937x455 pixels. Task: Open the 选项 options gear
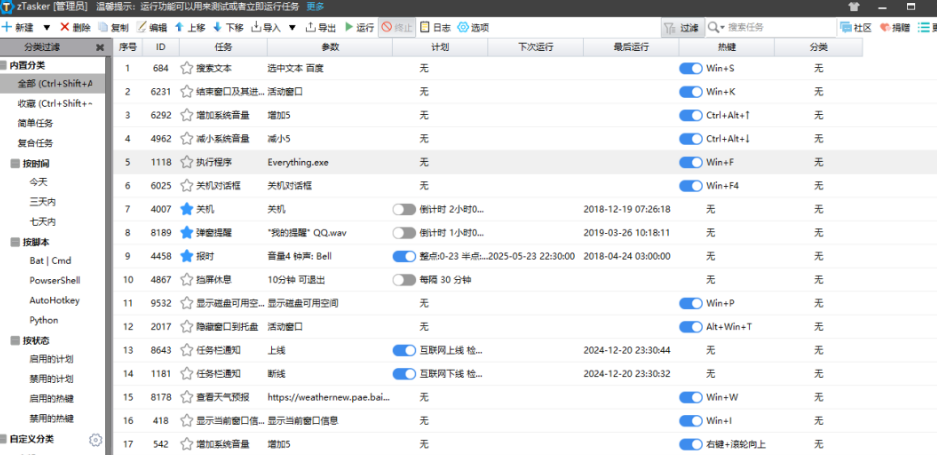(473, 28)
